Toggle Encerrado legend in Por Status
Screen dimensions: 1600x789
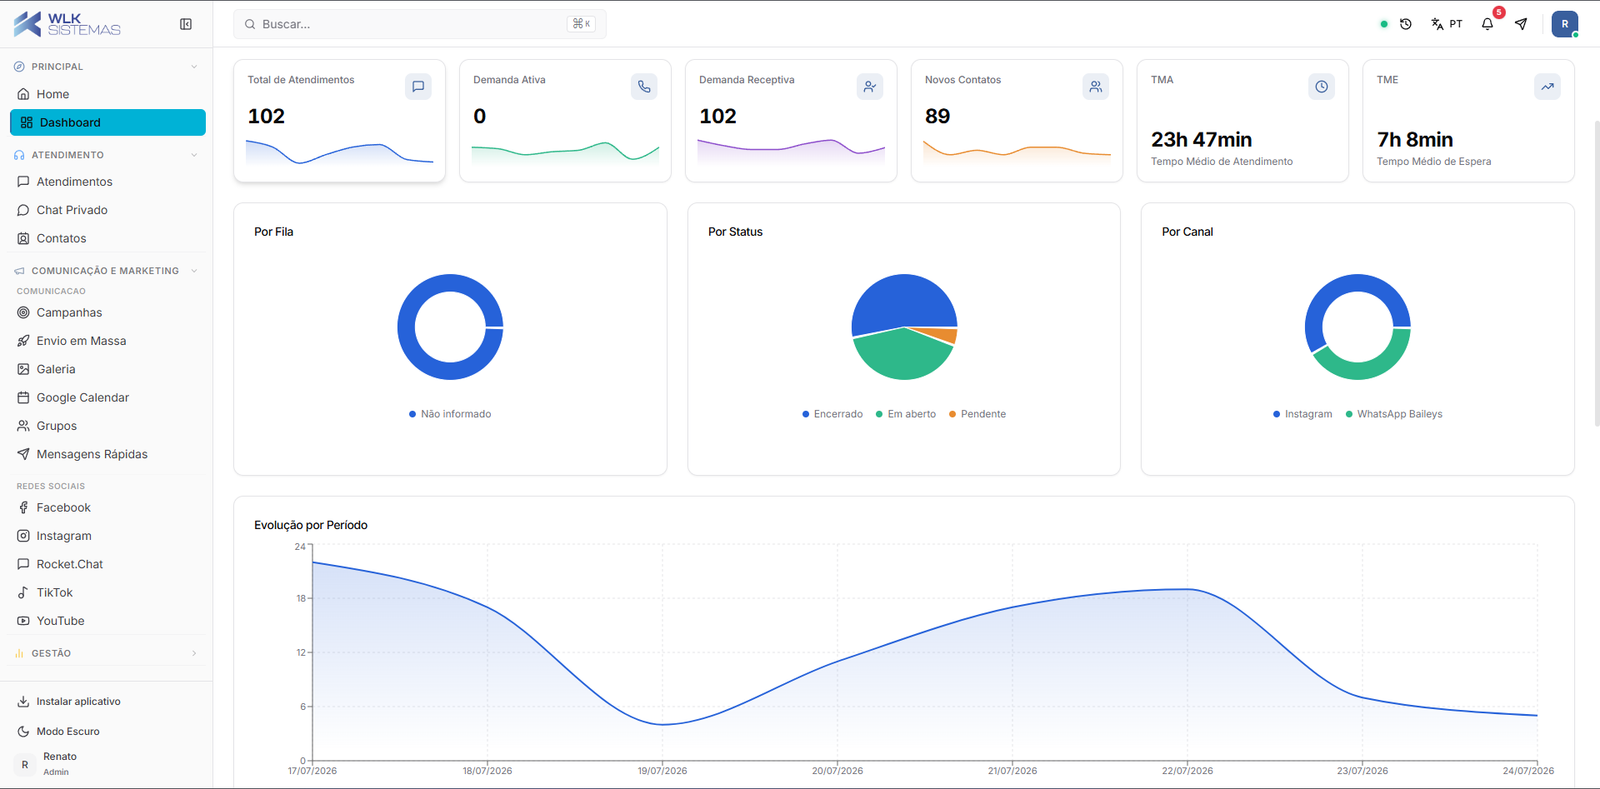click(832, 414)
